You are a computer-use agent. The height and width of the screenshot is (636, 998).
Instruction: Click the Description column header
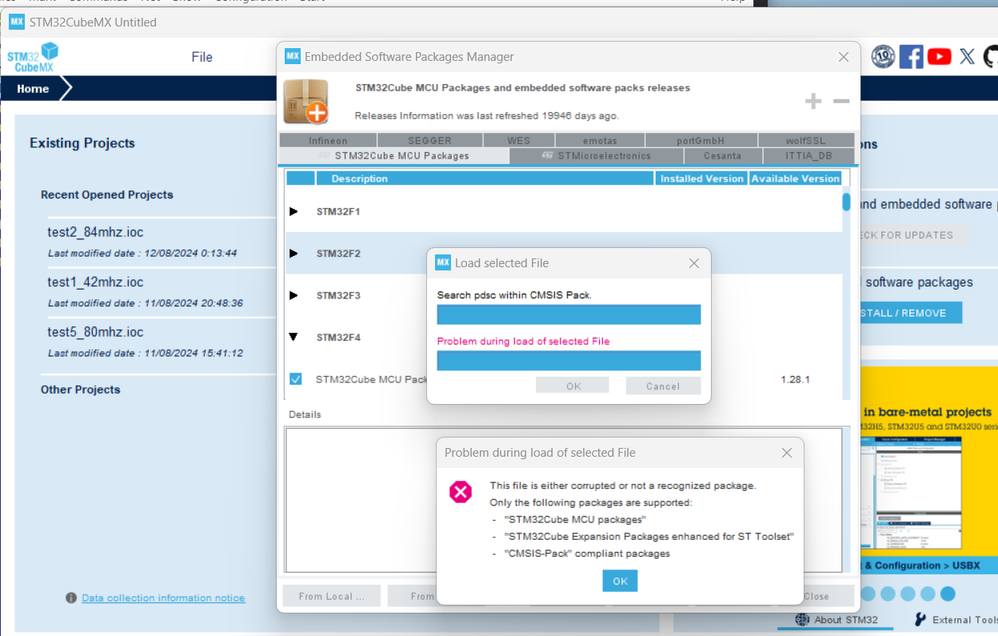point(485,178)
